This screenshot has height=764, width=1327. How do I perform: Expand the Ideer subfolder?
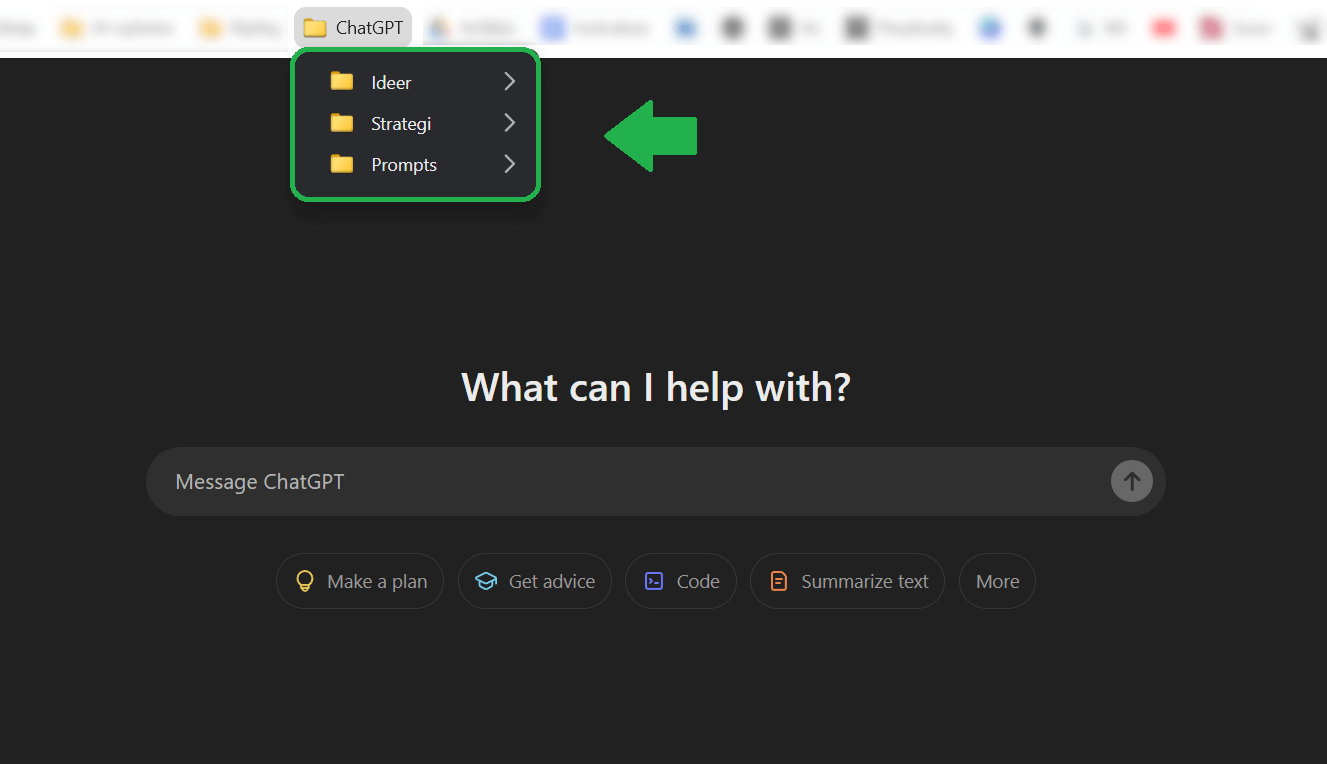415,82
